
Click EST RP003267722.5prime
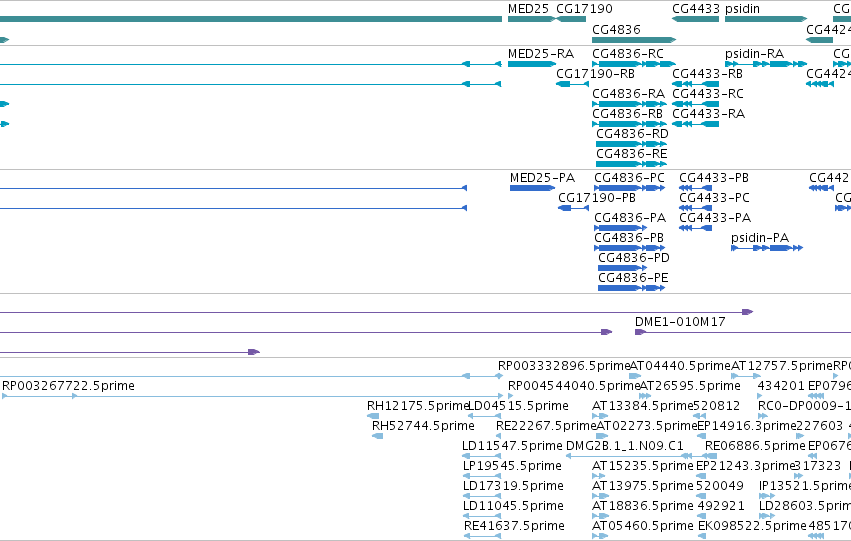68,386
